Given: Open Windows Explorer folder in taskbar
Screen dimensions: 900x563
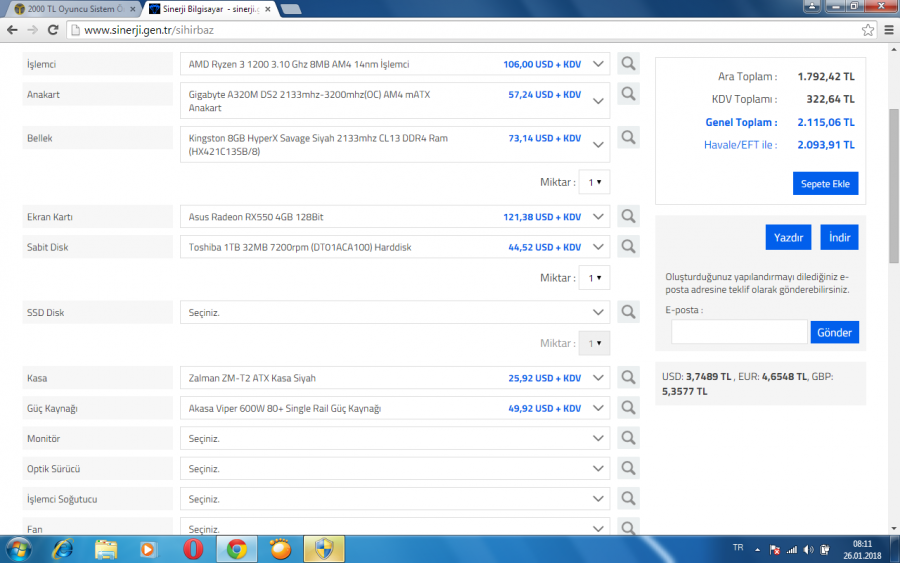Looking at the screenshot, I should [106, 550].
